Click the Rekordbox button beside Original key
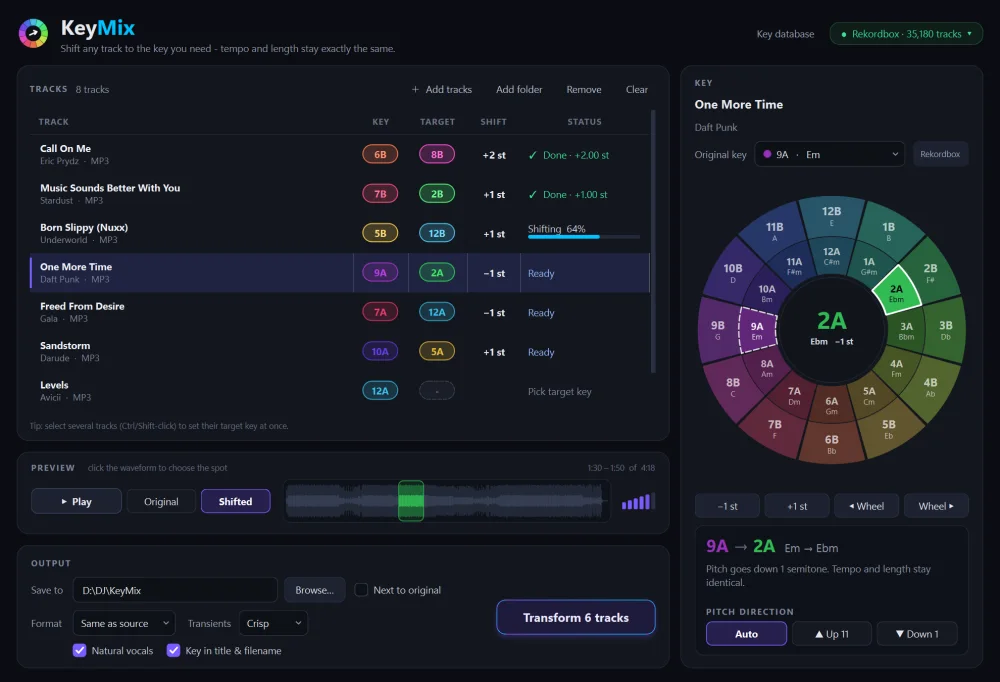 (x=940, y=154)
